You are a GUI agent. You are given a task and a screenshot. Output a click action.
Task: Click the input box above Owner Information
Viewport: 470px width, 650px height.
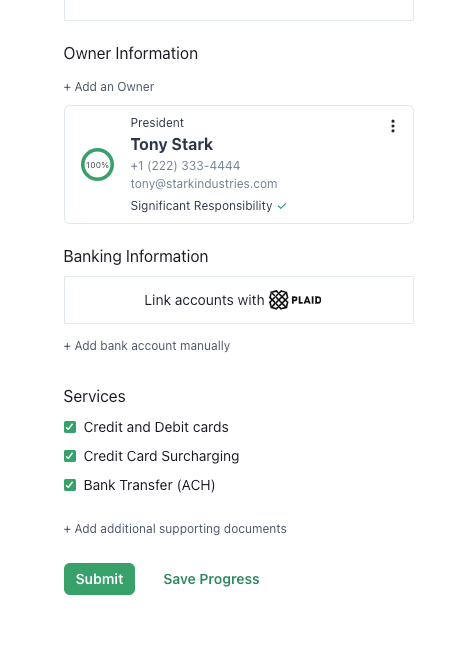coord(239,10)
